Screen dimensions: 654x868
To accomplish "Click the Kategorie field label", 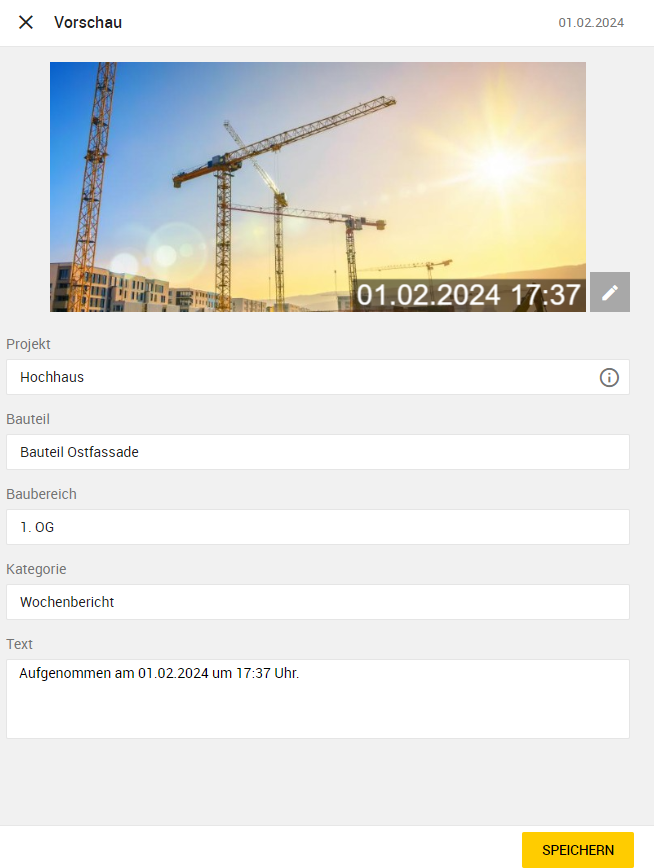I will pos(36,569).
